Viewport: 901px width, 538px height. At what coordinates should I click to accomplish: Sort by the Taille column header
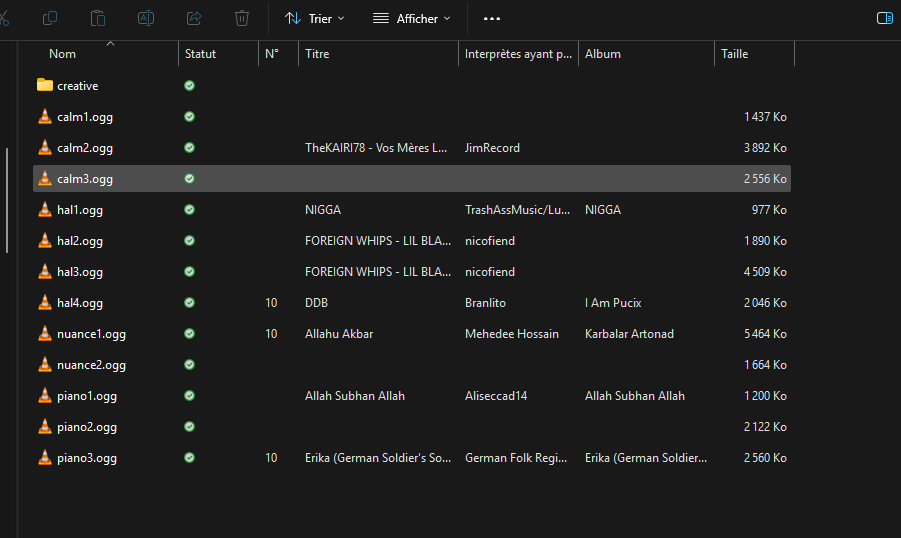click(x=735, y=54)
